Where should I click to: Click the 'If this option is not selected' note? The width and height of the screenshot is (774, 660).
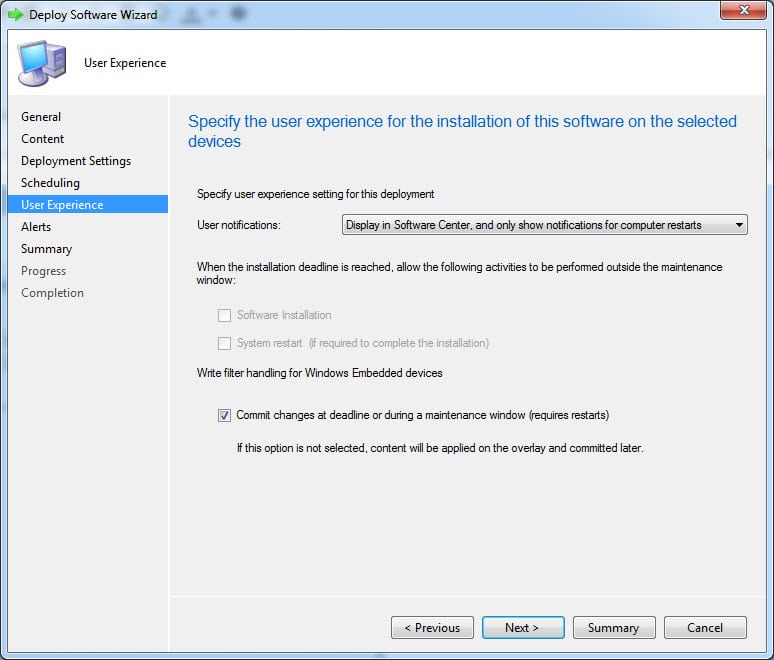440,448
